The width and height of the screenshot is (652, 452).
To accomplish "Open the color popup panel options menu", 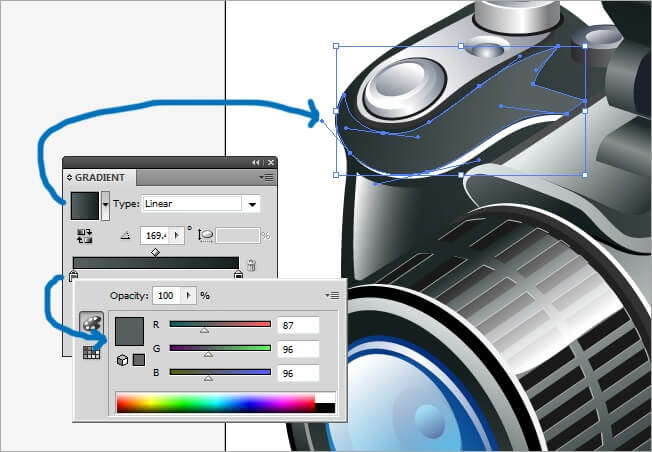I will pos(331,296).
